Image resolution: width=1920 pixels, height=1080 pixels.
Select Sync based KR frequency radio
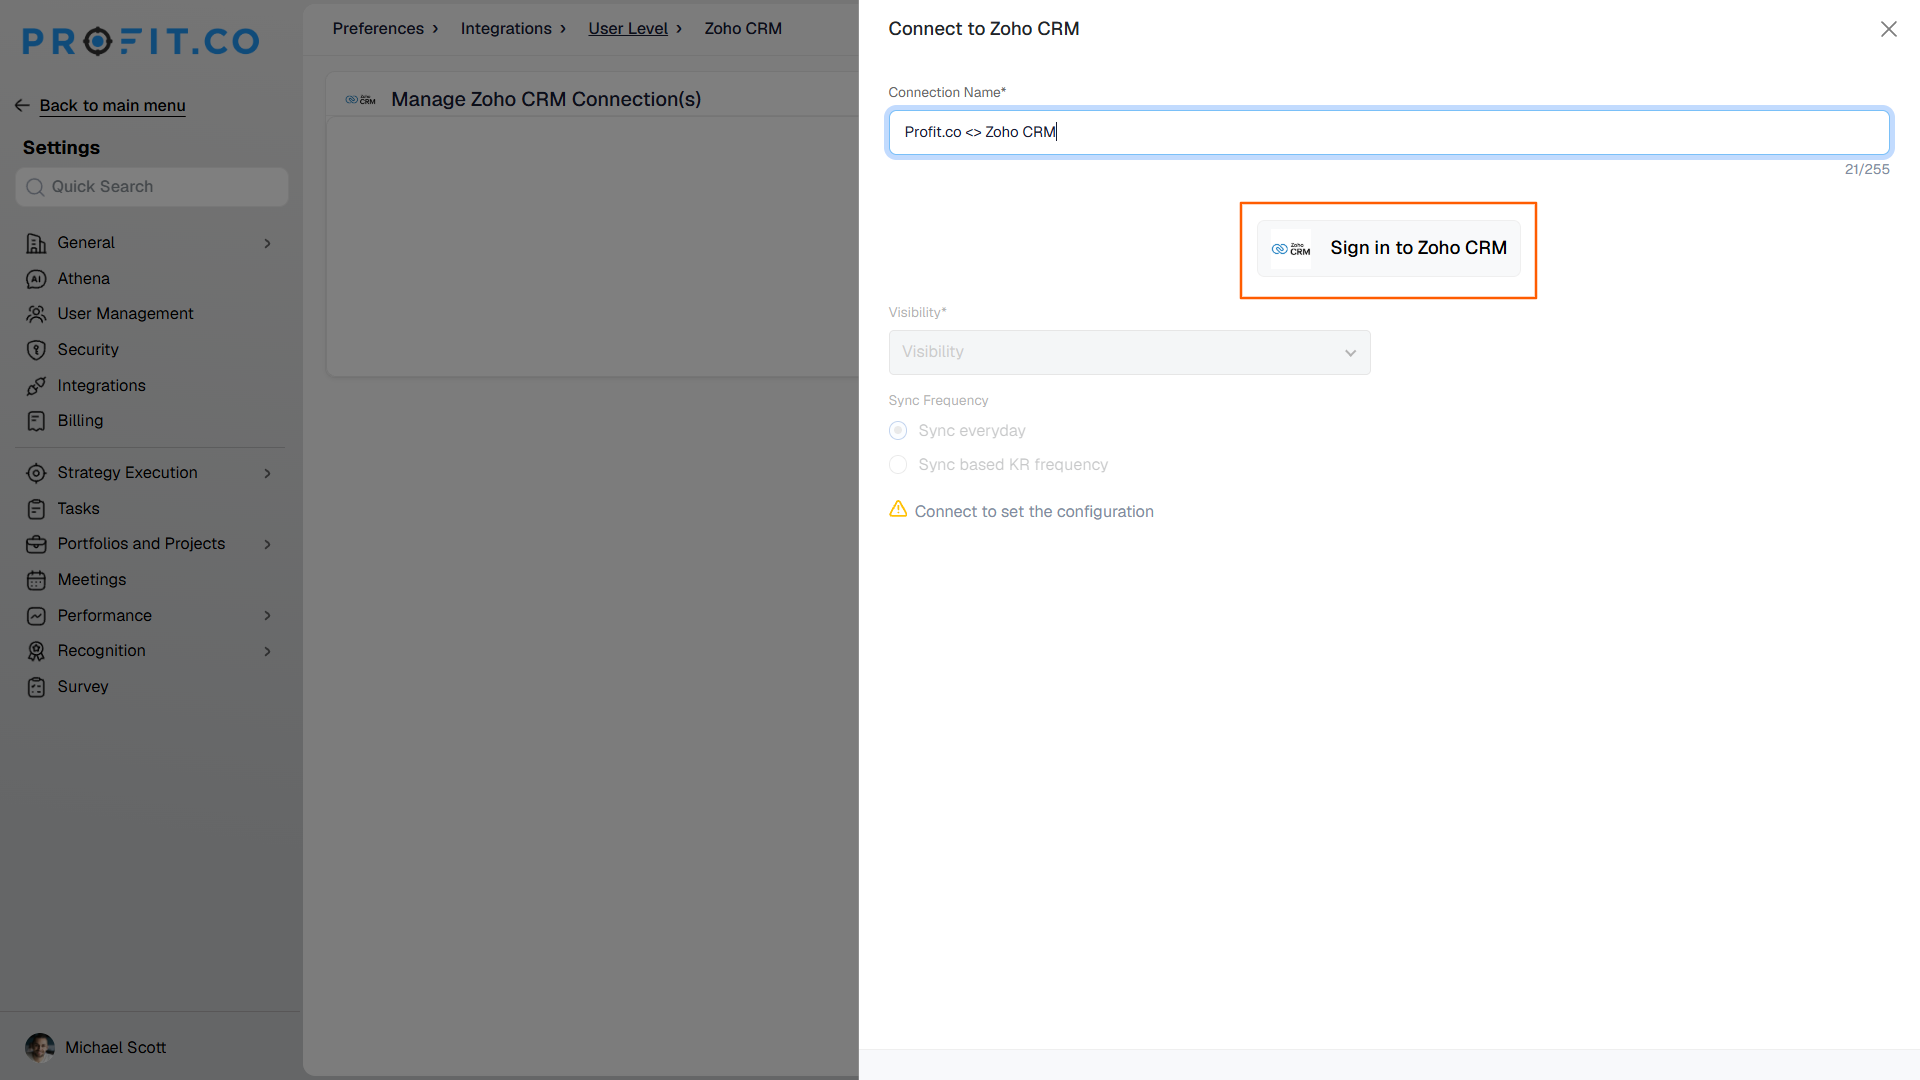click(898, 465)
